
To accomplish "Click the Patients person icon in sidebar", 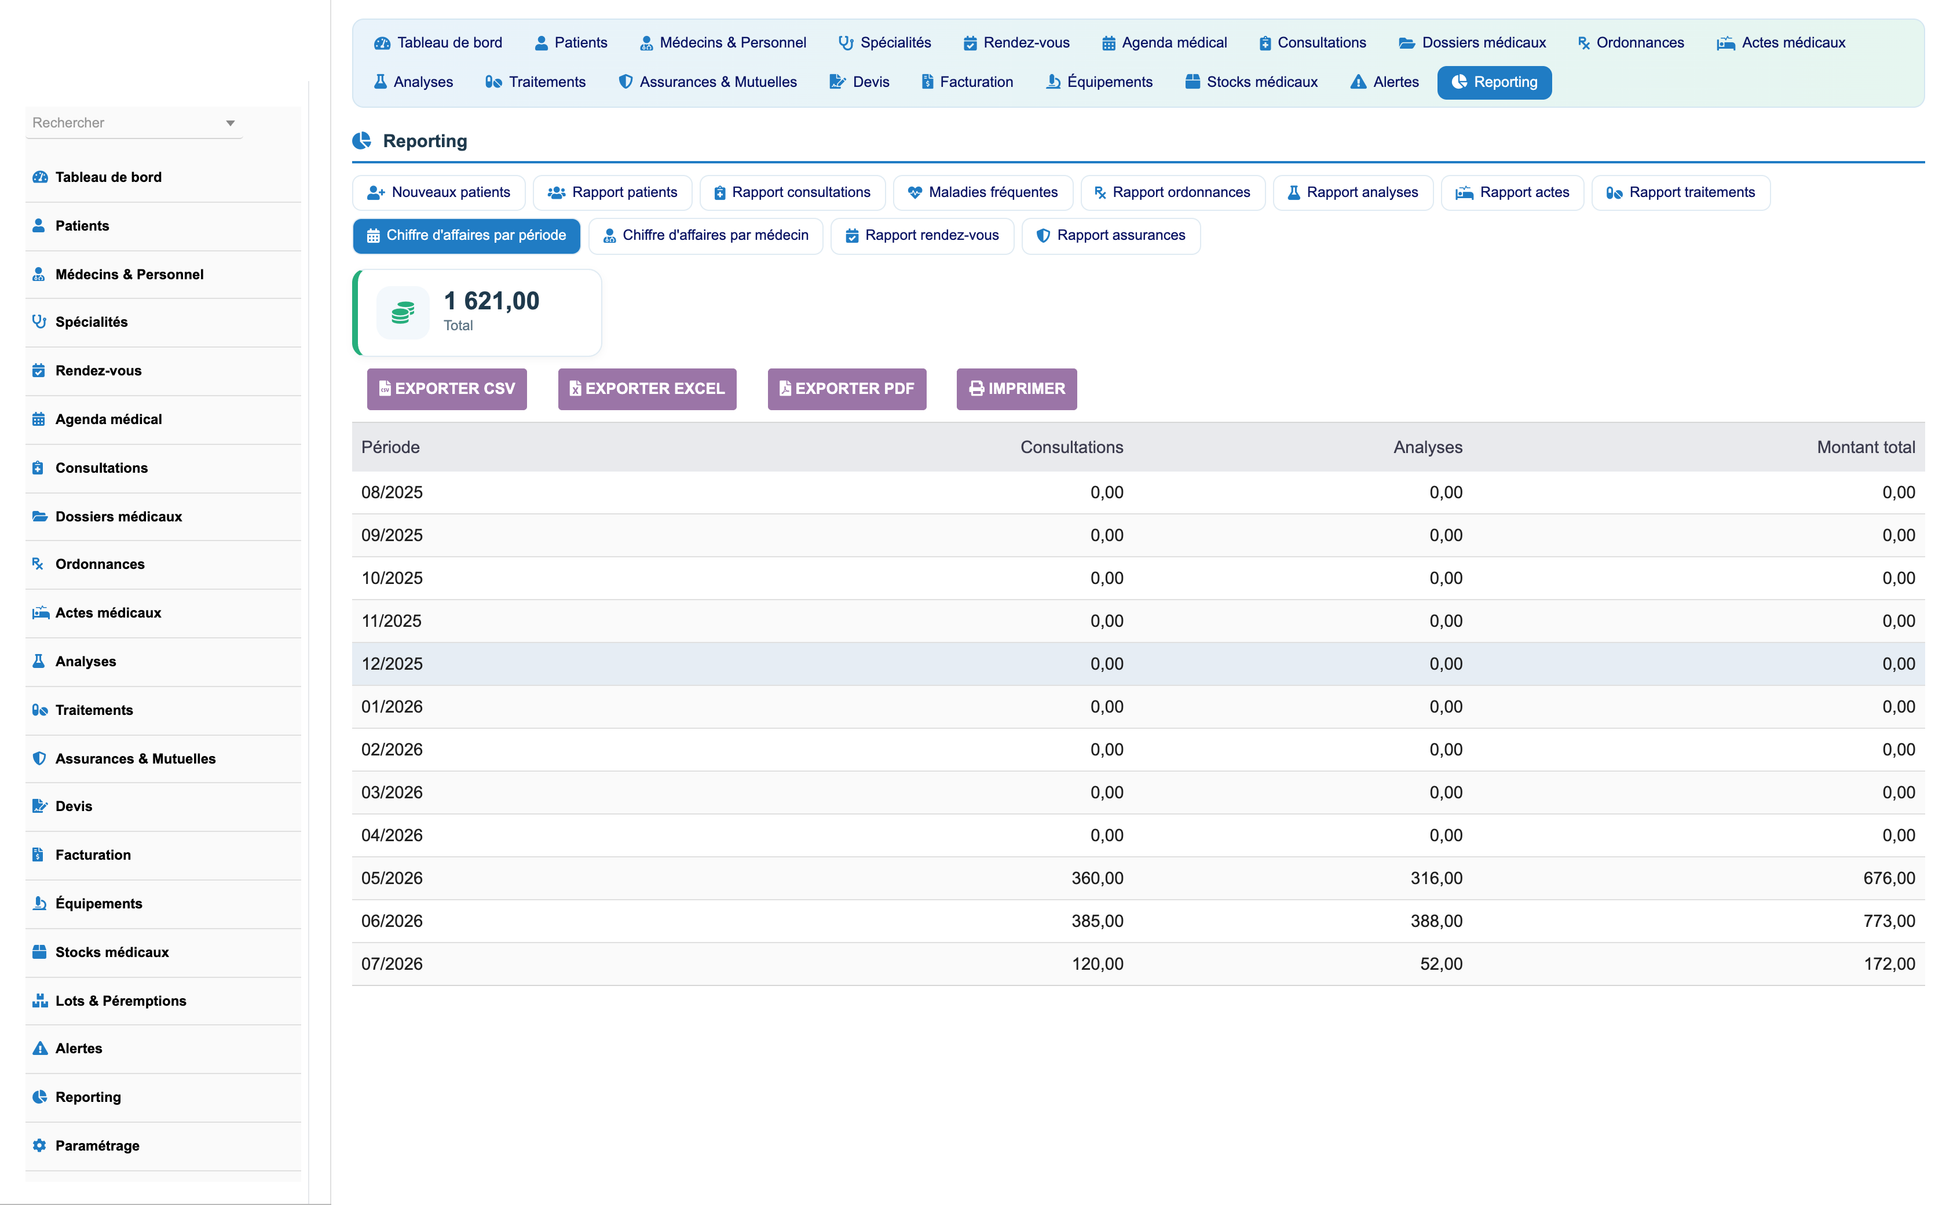I will 39,226.
